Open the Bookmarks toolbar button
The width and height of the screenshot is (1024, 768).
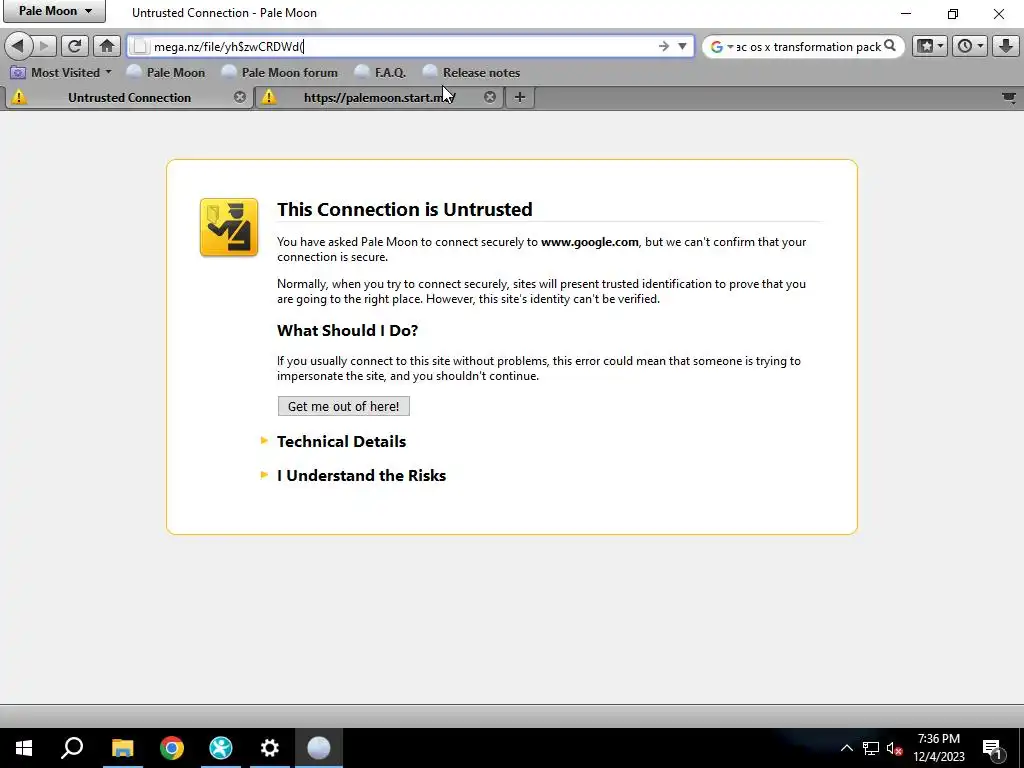[x=925, y=46]
